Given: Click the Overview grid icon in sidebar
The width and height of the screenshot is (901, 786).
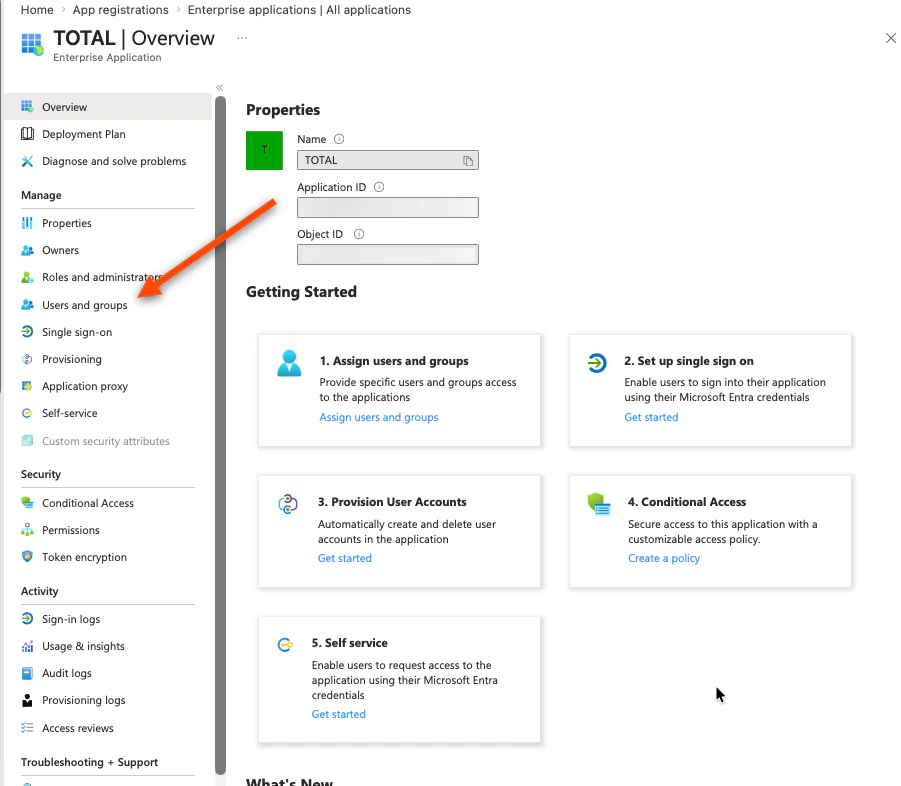Looking at the screenshot, I should pyautogui.click(x=27, y=106).
